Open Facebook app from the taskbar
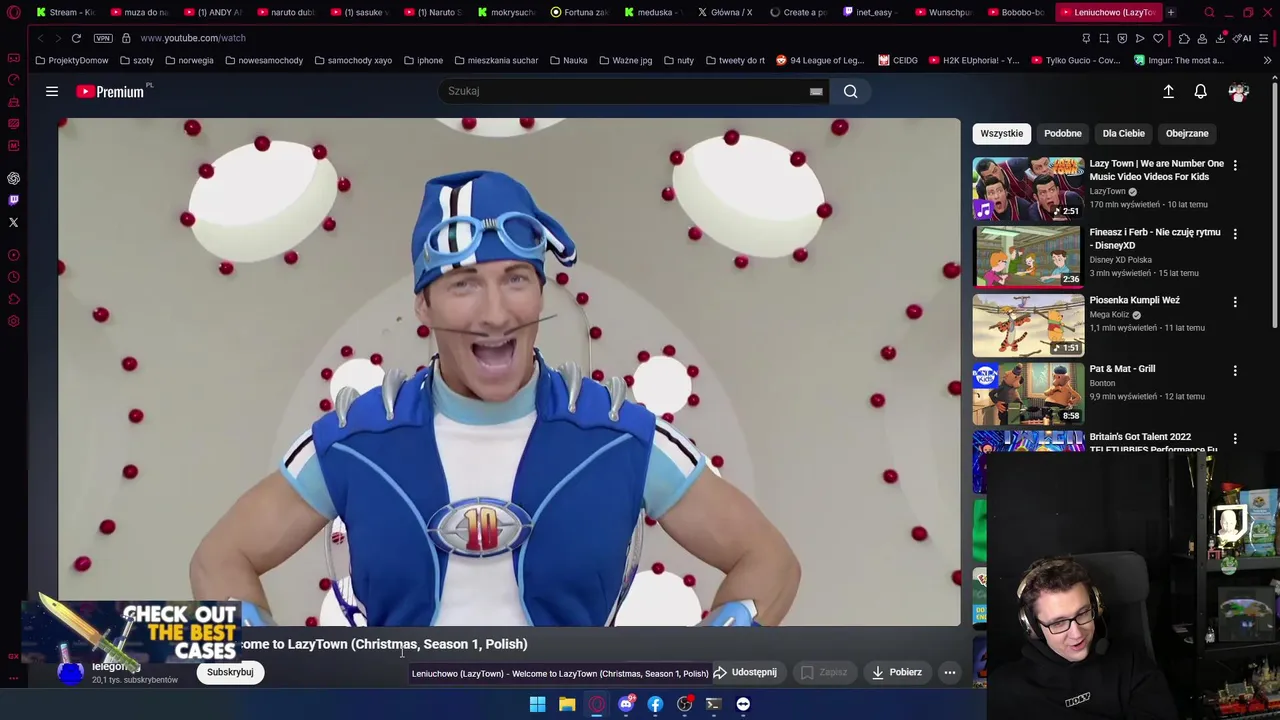 [655, 704]
